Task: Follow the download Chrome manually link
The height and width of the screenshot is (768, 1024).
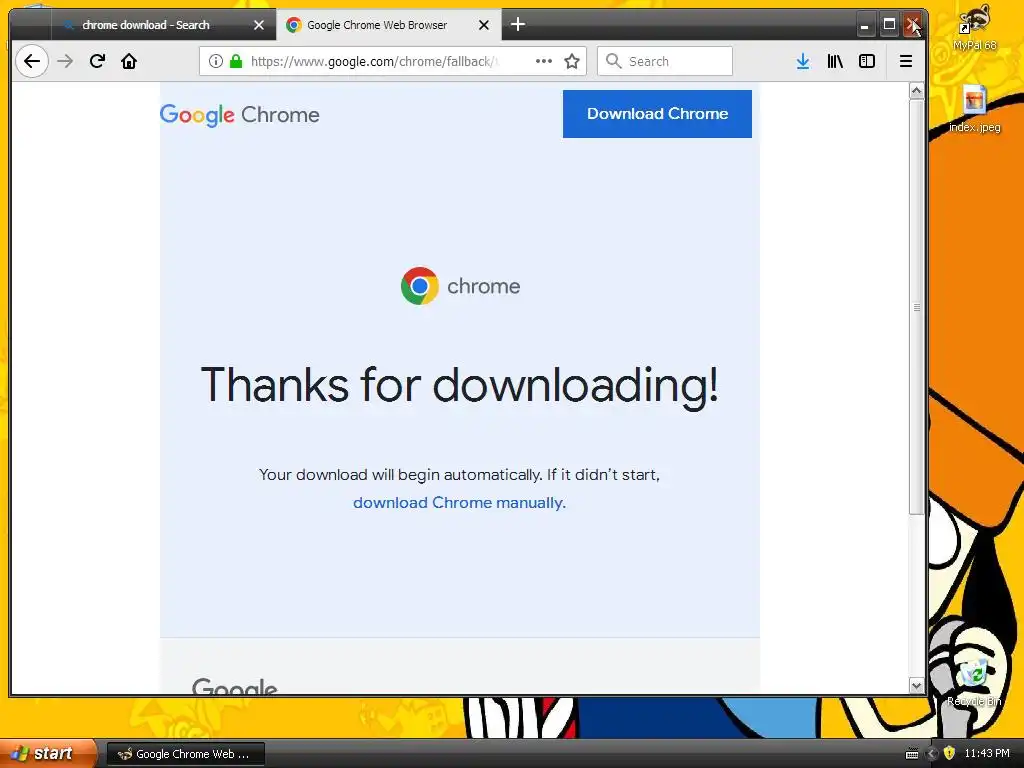Action: (x=459, y=503)
